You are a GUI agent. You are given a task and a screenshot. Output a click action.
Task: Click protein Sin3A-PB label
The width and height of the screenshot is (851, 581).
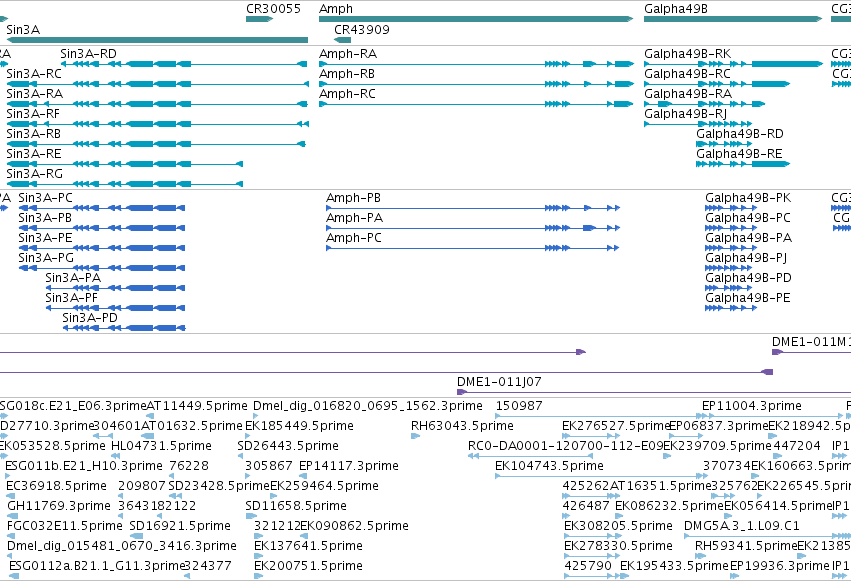click(45, 218)
